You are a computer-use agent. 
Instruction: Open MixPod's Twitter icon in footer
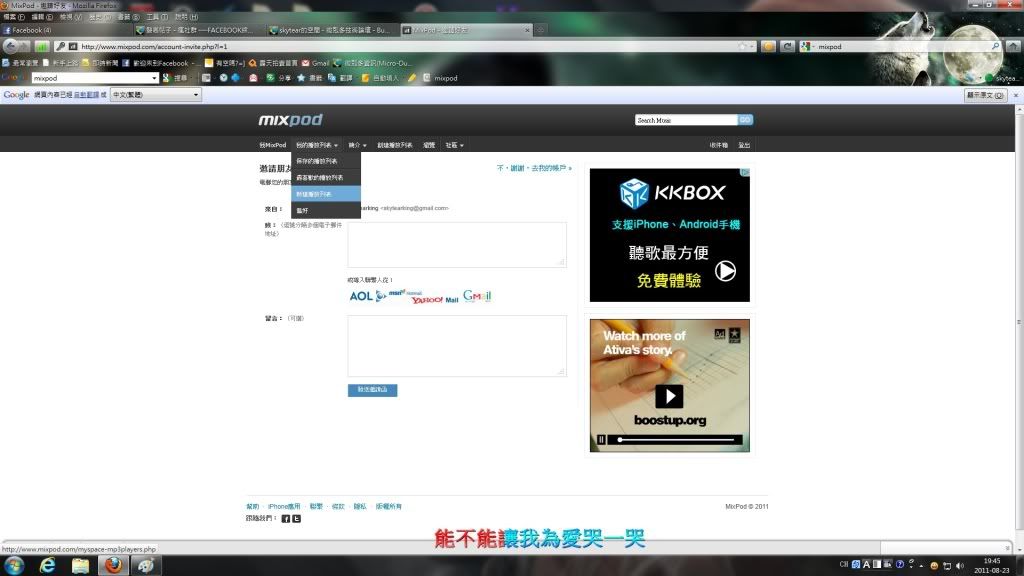296,519
